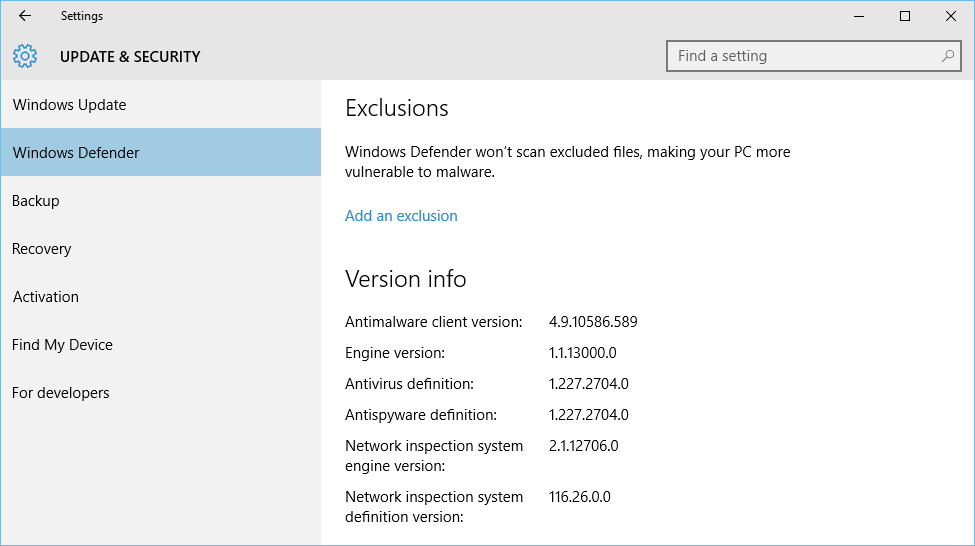975x546 pixels.
Task: Open Find My Device settings
Action: click(62, 345)
